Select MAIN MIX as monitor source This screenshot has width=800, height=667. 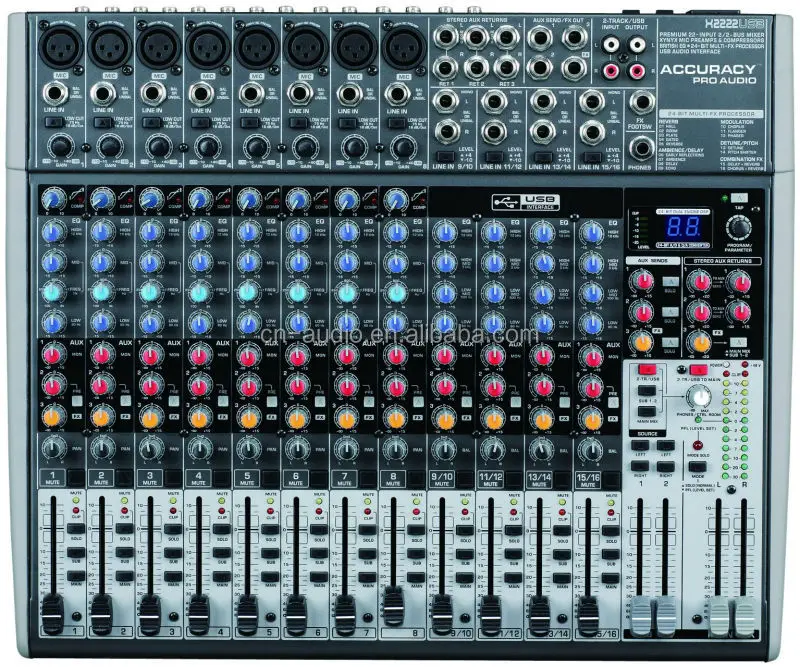pos(647,412)
